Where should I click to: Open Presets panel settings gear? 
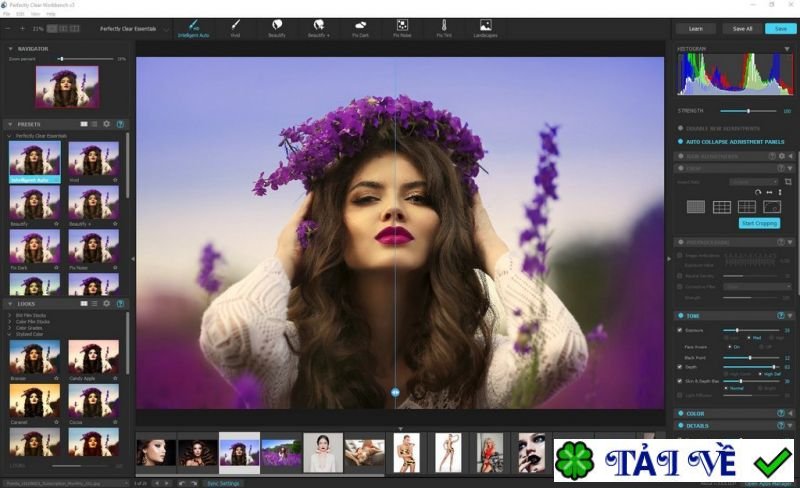pyautogui.click(x=107, y=124)
